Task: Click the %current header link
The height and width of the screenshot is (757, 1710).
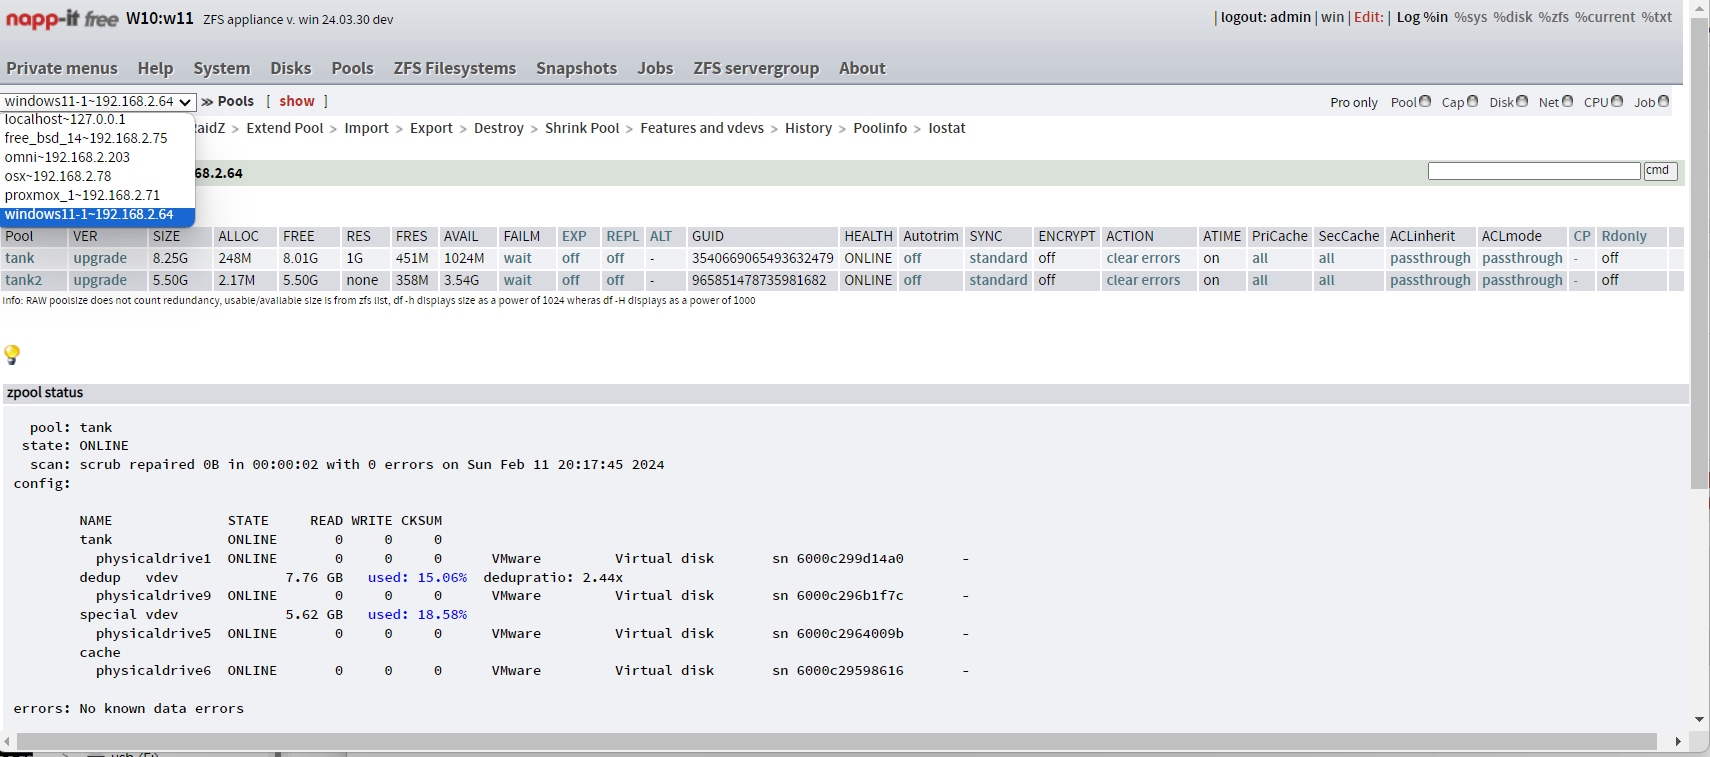Action: click(x=1605, y=17)
